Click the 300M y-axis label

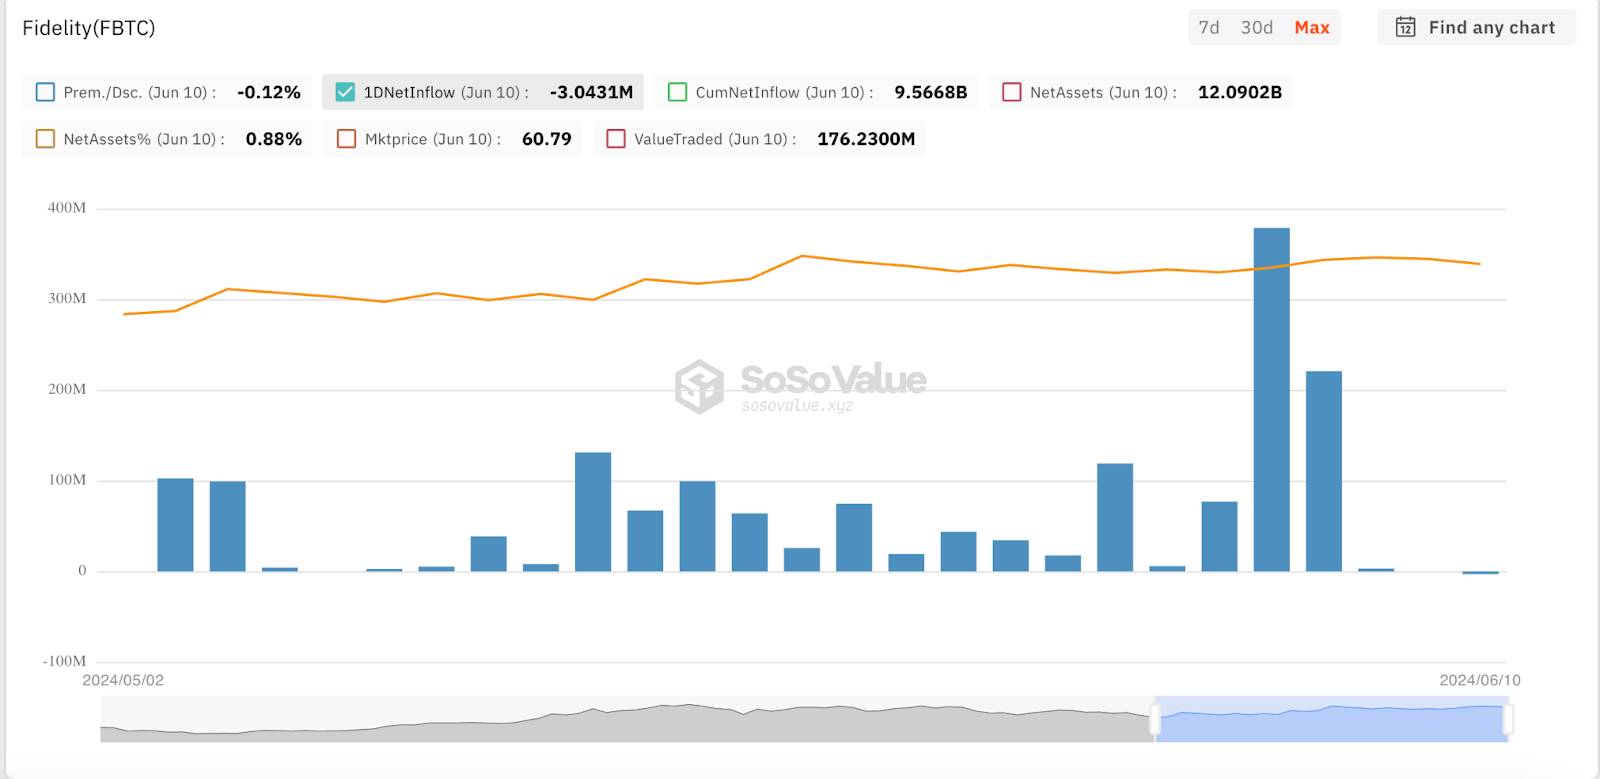[x=67, y=298]
